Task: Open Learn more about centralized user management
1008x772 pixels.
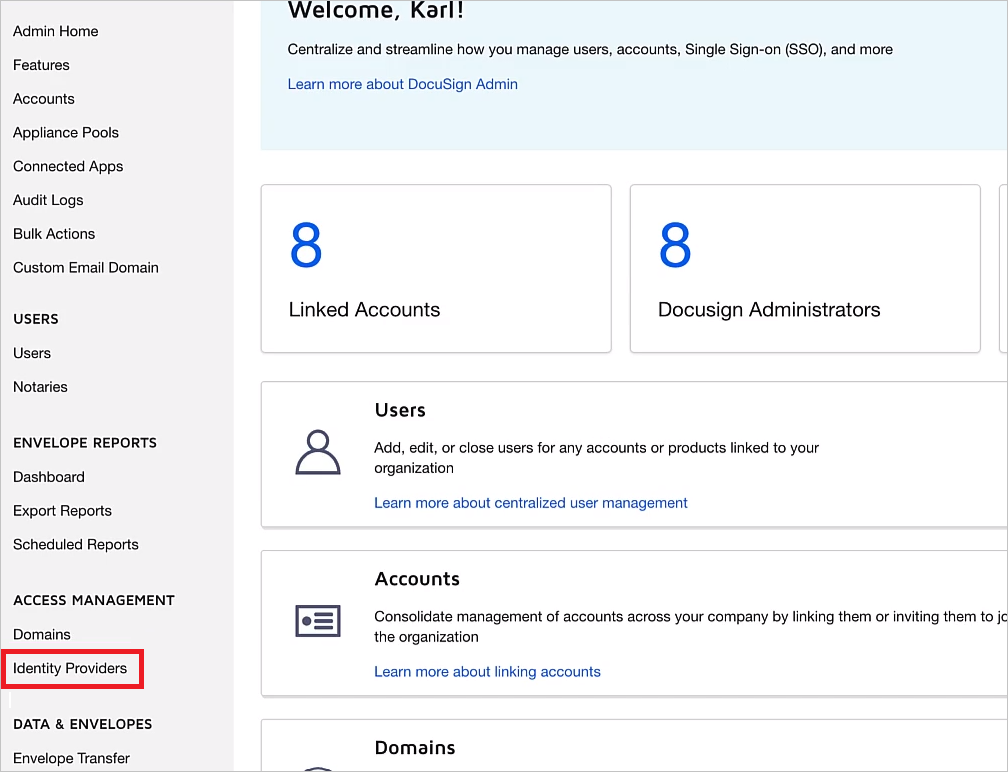Action: click(530, 503)
